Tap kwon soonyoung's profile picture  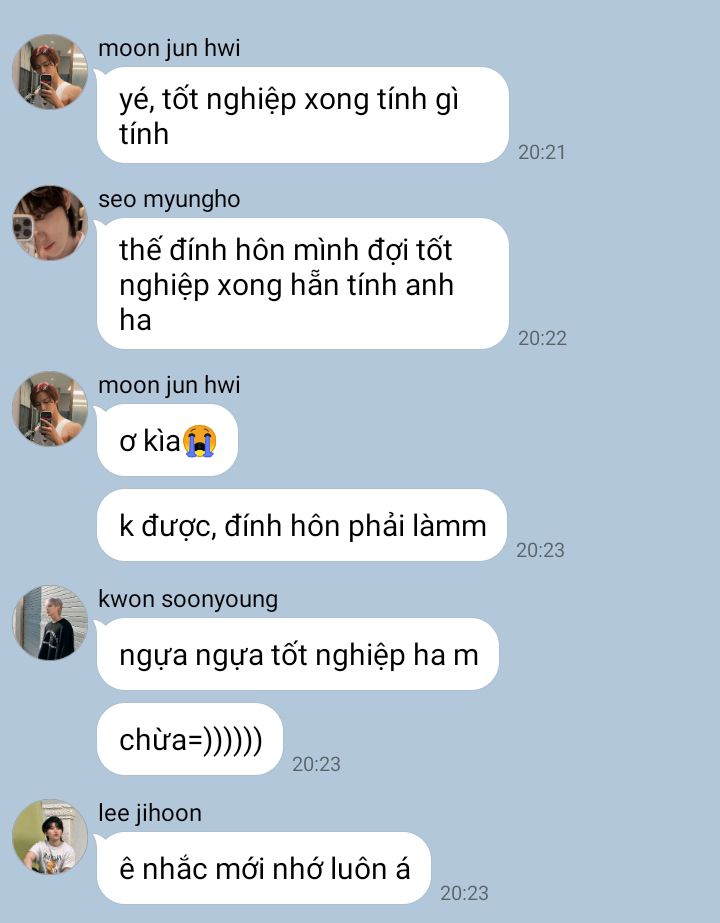click(x=50, y=622)
